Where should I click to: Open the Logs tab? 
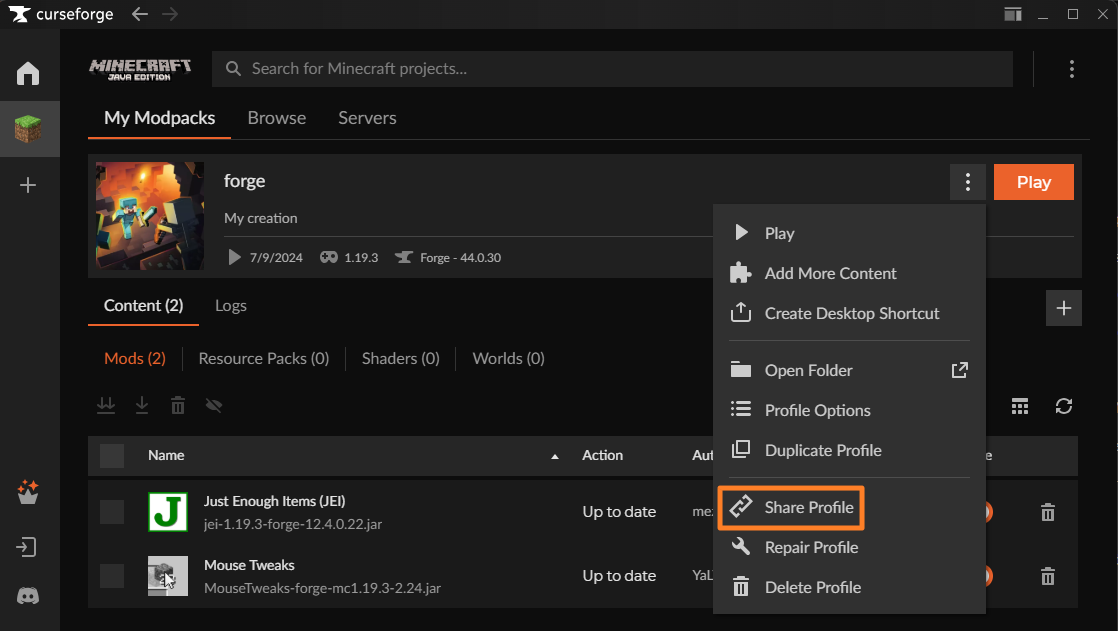pos(231,306)
